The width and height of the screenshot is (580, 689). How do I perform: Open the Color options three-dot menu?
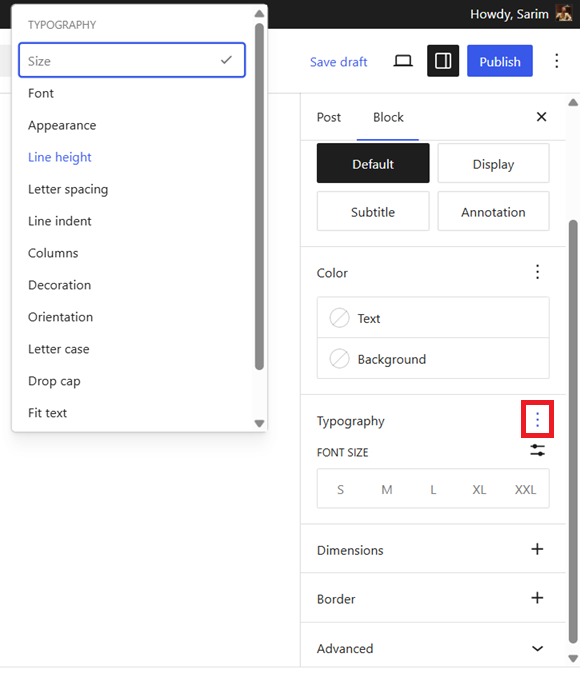tap(537, 272)
